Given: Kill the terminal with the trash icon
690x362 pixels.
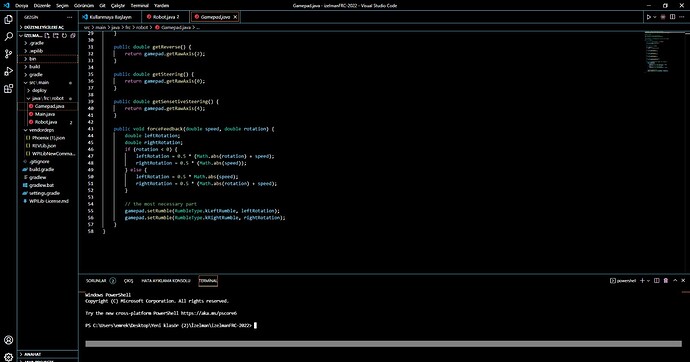Looking at the screenshot, I should tap(666, 281).
